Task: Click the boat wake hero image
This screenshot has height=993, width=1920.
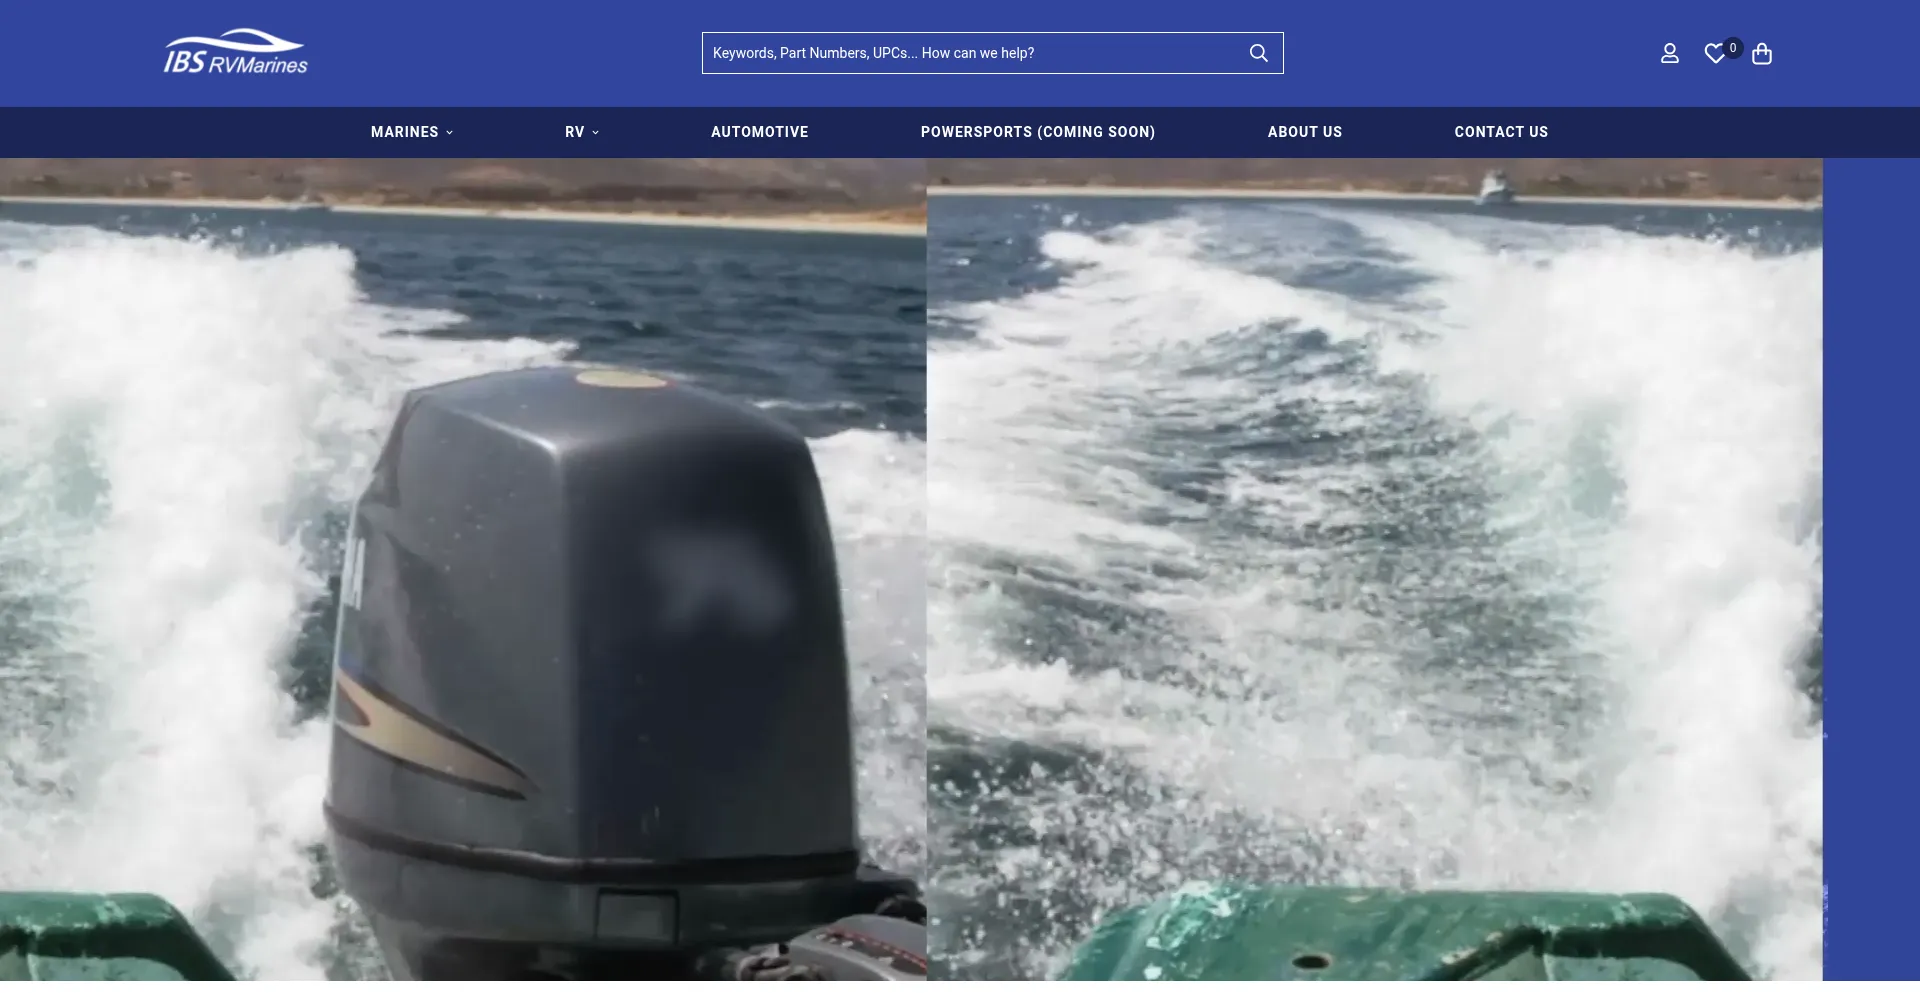Action: tap(1375, 570)
